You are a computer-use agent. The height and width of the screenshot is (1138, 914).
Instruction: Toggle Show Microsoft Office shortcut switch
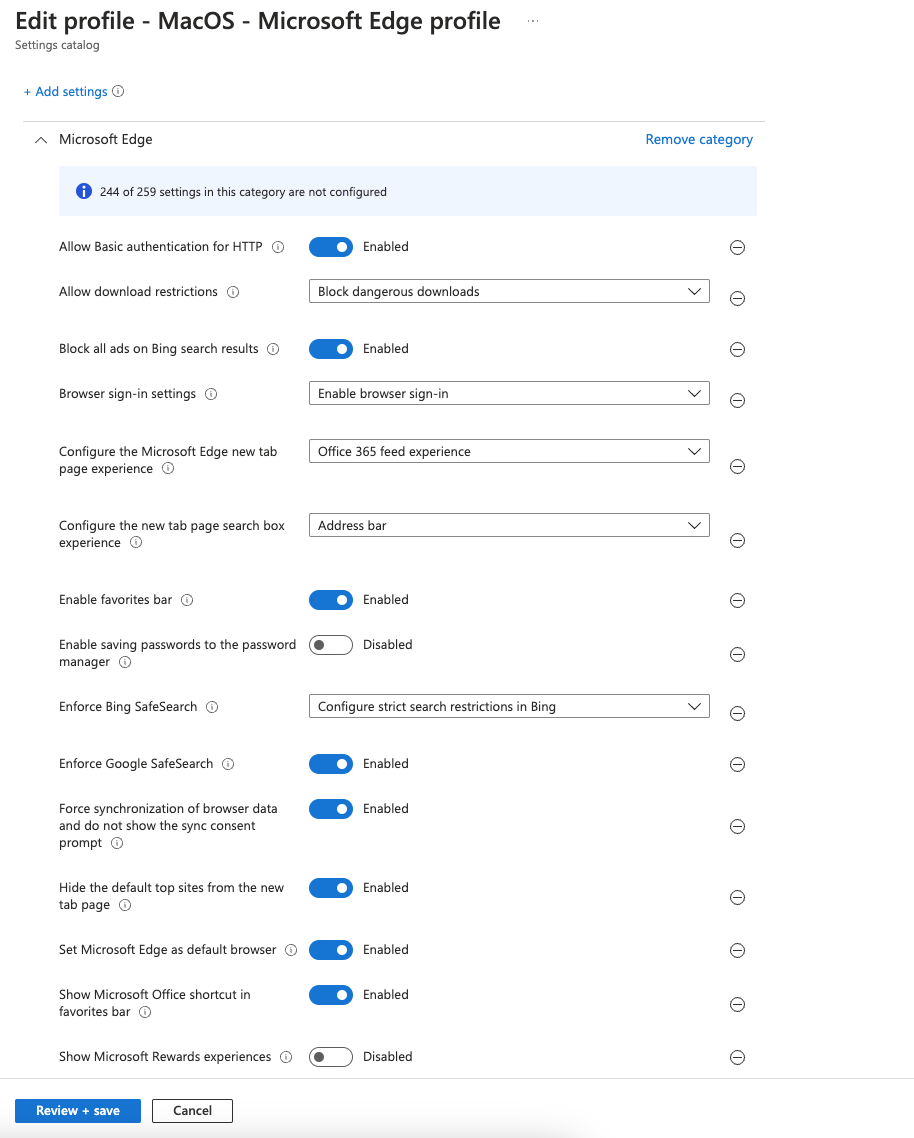click(x=331, y=995)
